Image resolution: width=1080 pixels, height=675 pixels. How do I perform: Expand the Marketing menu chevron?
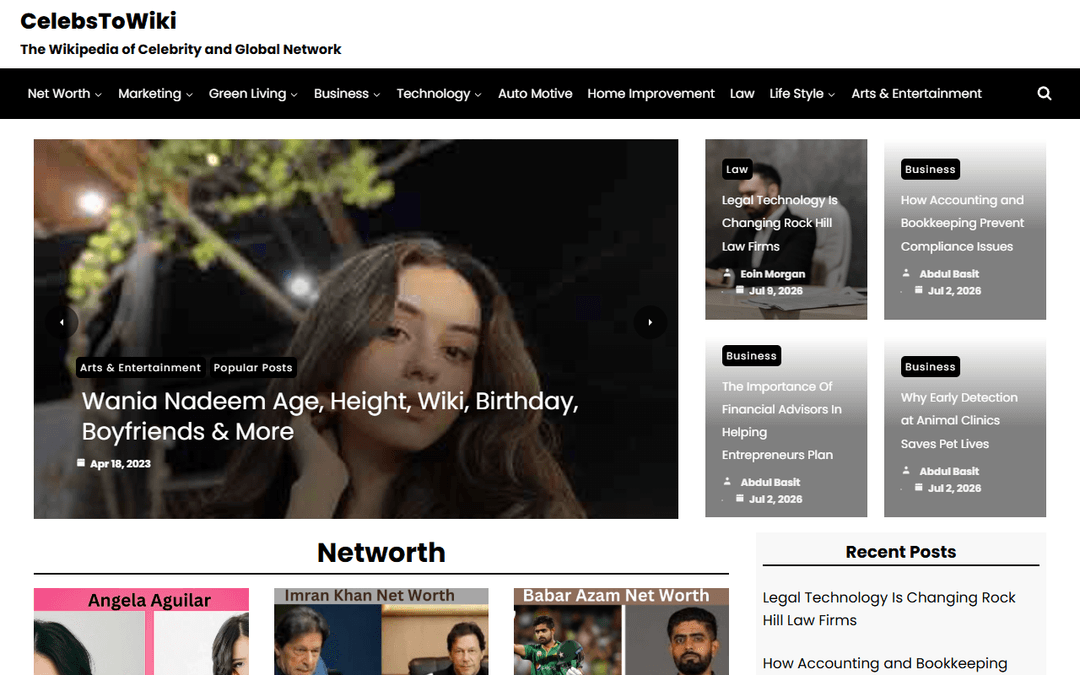click(x=189, y=94)
